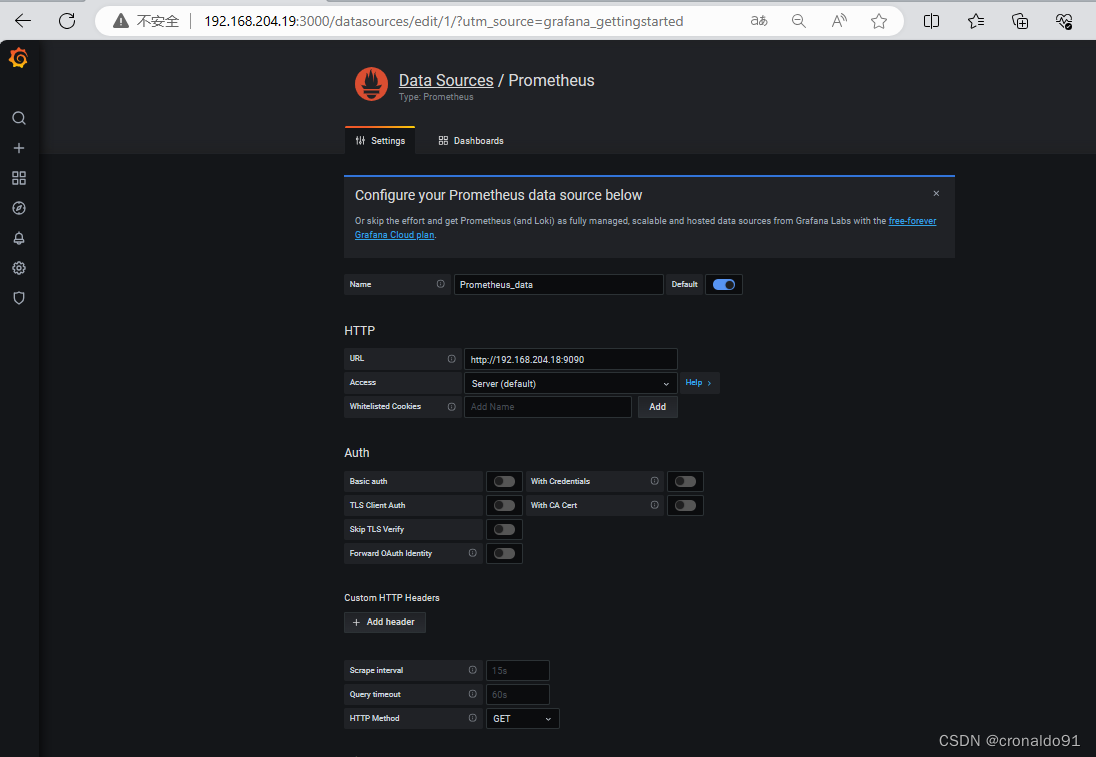Screen dimensions: 1096x757
Task: Open the HTTP Method GET dropdown
Action: click(x=522, y=719)
